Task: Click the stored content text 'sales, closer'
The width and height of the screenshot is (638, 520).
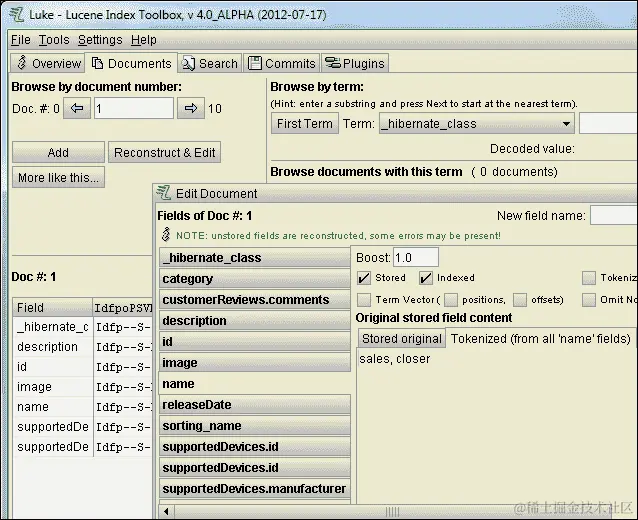Action: (x=394, y=359)
